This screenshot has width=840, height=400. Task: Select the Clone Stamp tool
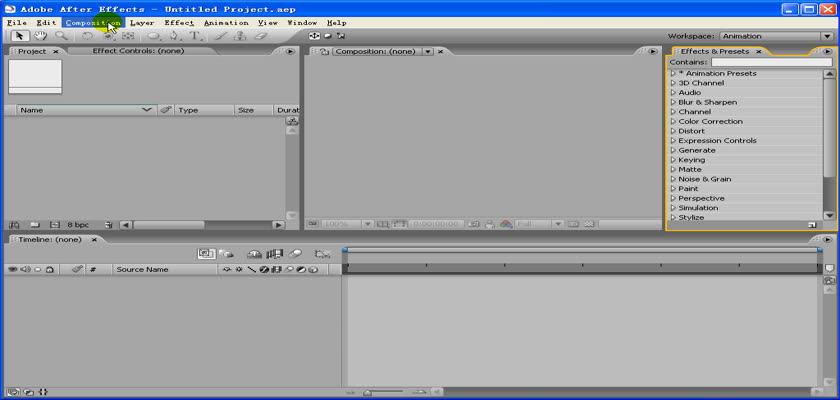click(x=241, y=36)
